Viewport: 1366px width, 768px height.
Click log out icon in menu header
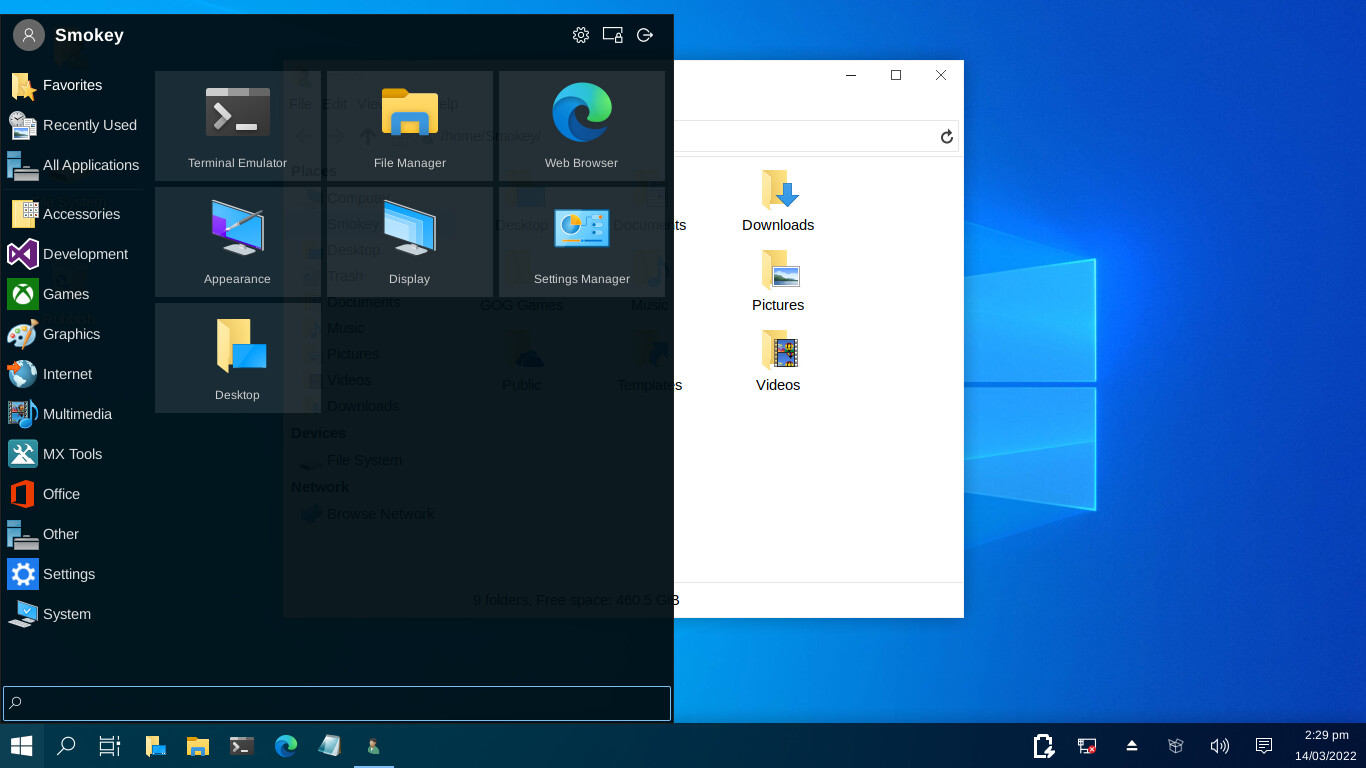pyautogui.click(x=645, y=35)
